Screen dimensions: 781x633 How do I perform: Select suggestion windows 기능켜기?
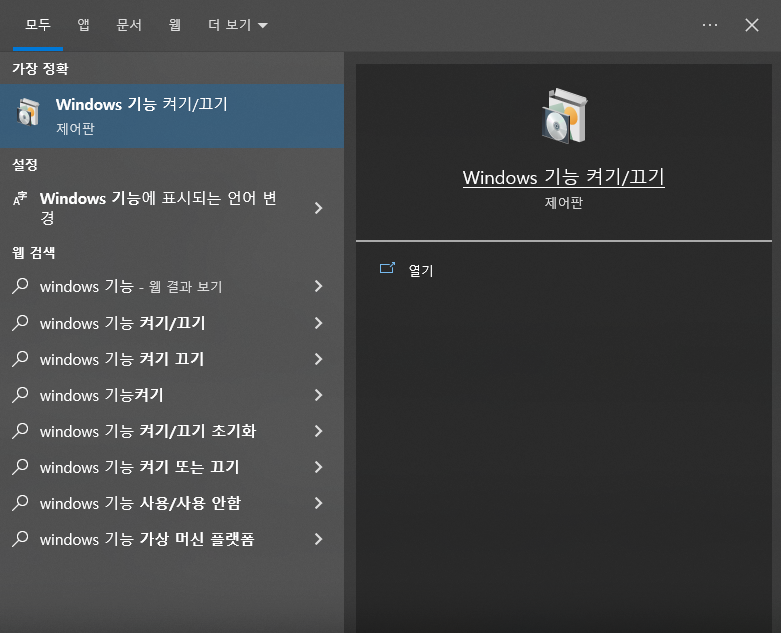(x=172, y=395)
